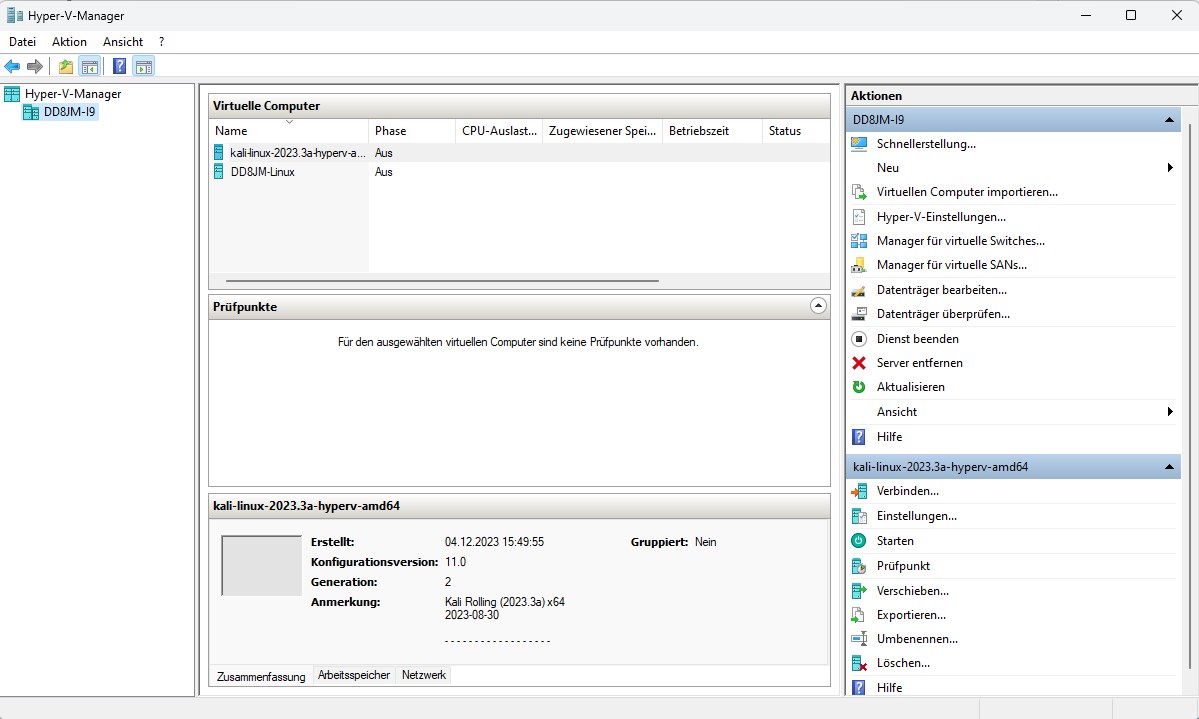Click the Umbenennen action icon

click(859, 639)
